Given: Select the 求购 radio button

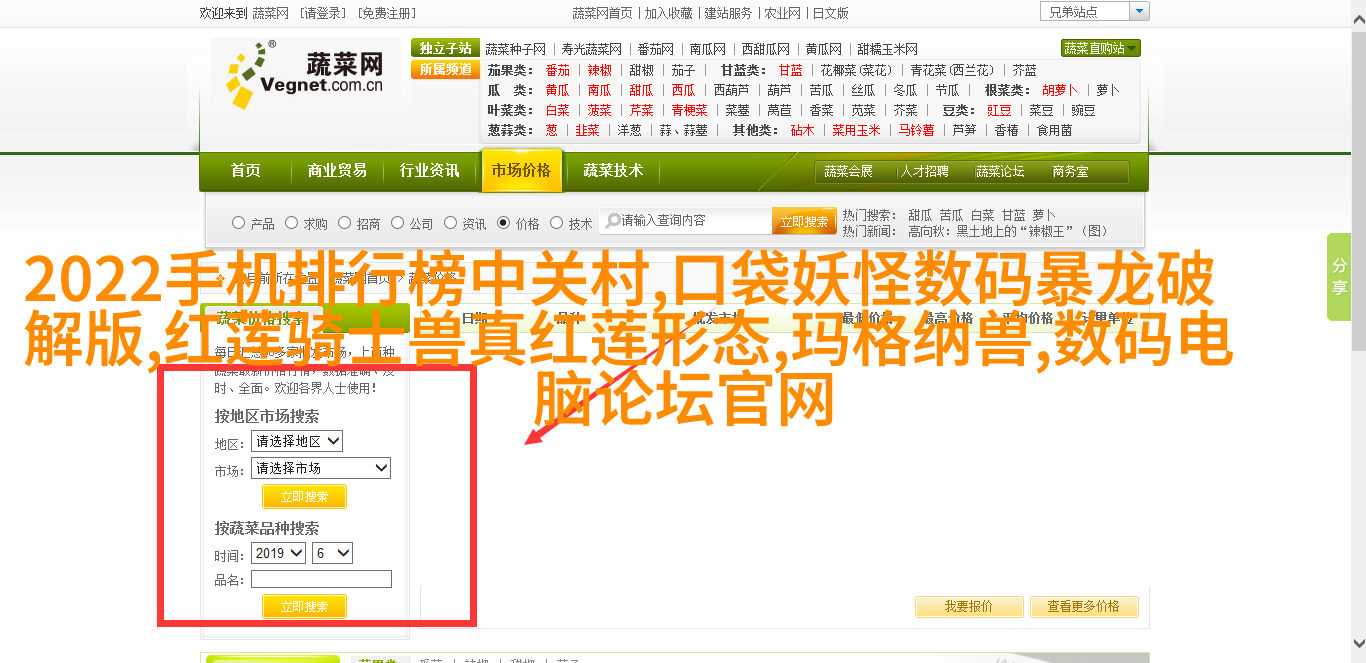Looking at the screenshot, I should [291, 223].
